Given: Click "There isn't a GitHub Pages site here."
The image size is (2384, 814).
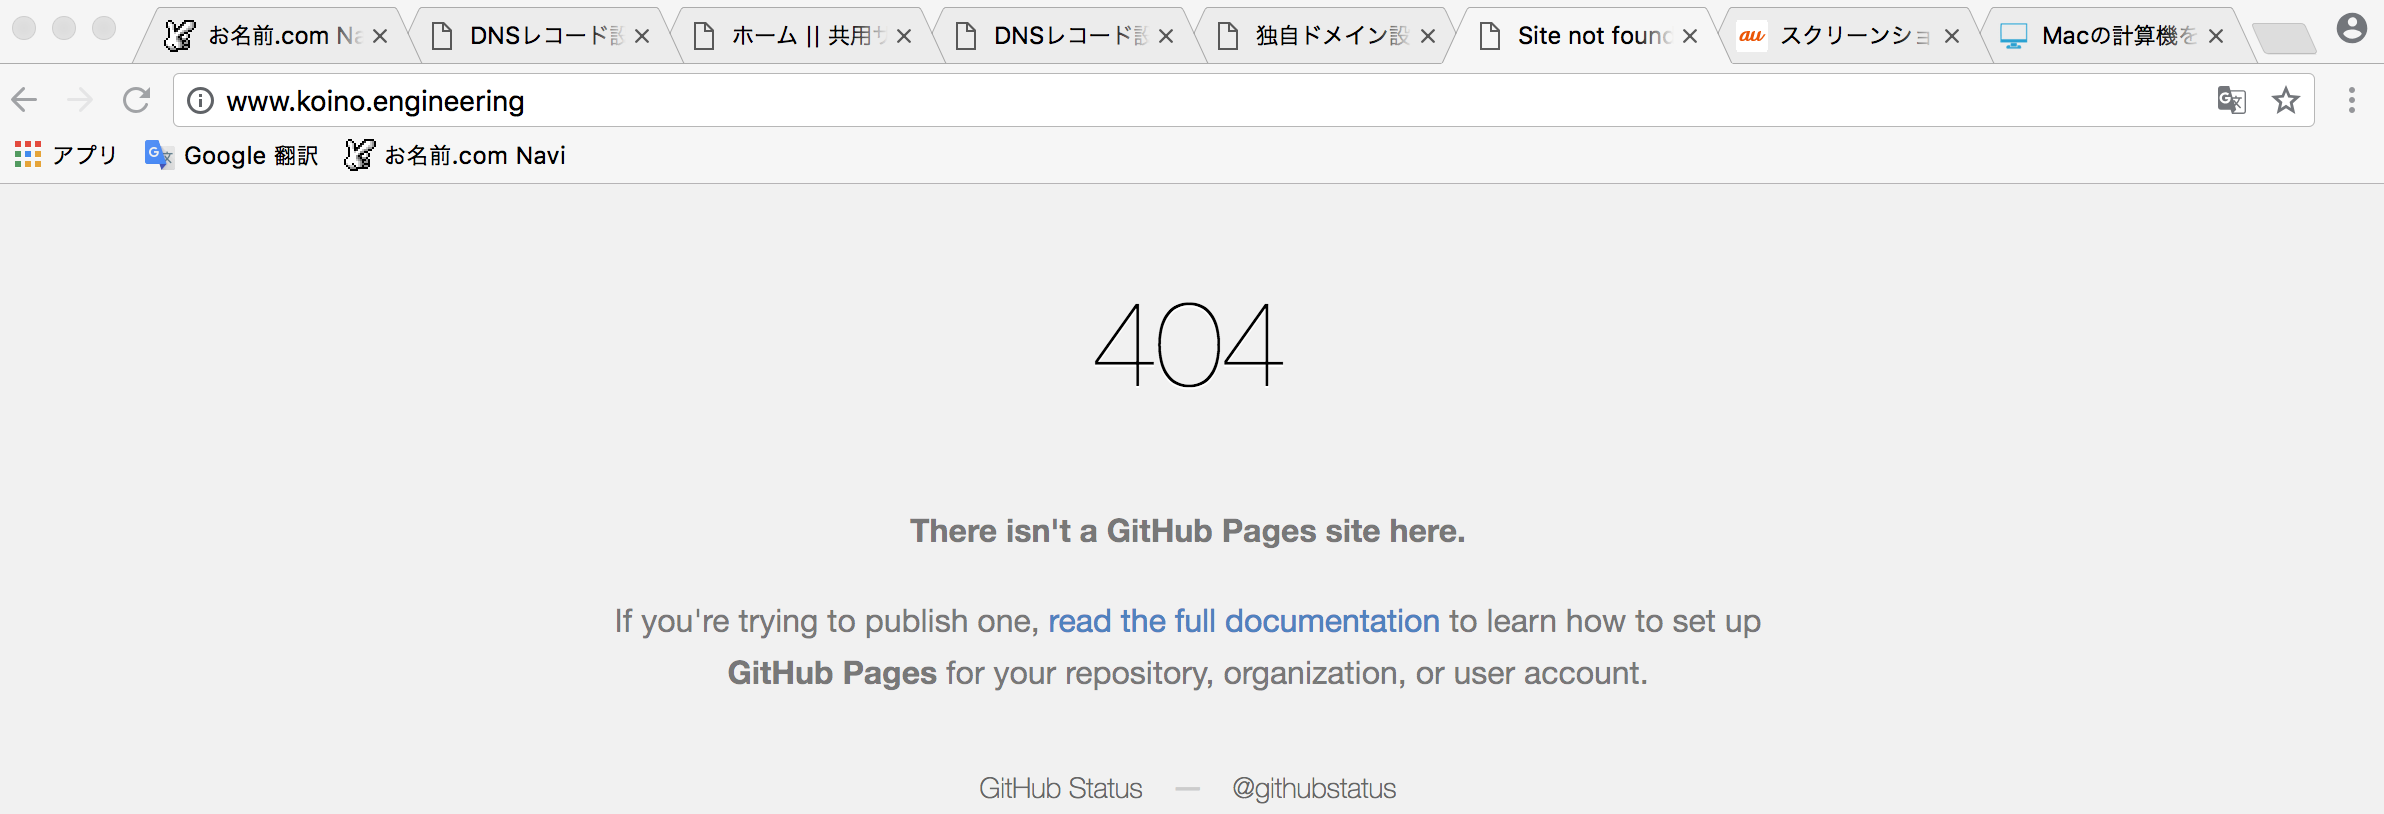Looking at the screenshot, I should [x=1188, y=531].
